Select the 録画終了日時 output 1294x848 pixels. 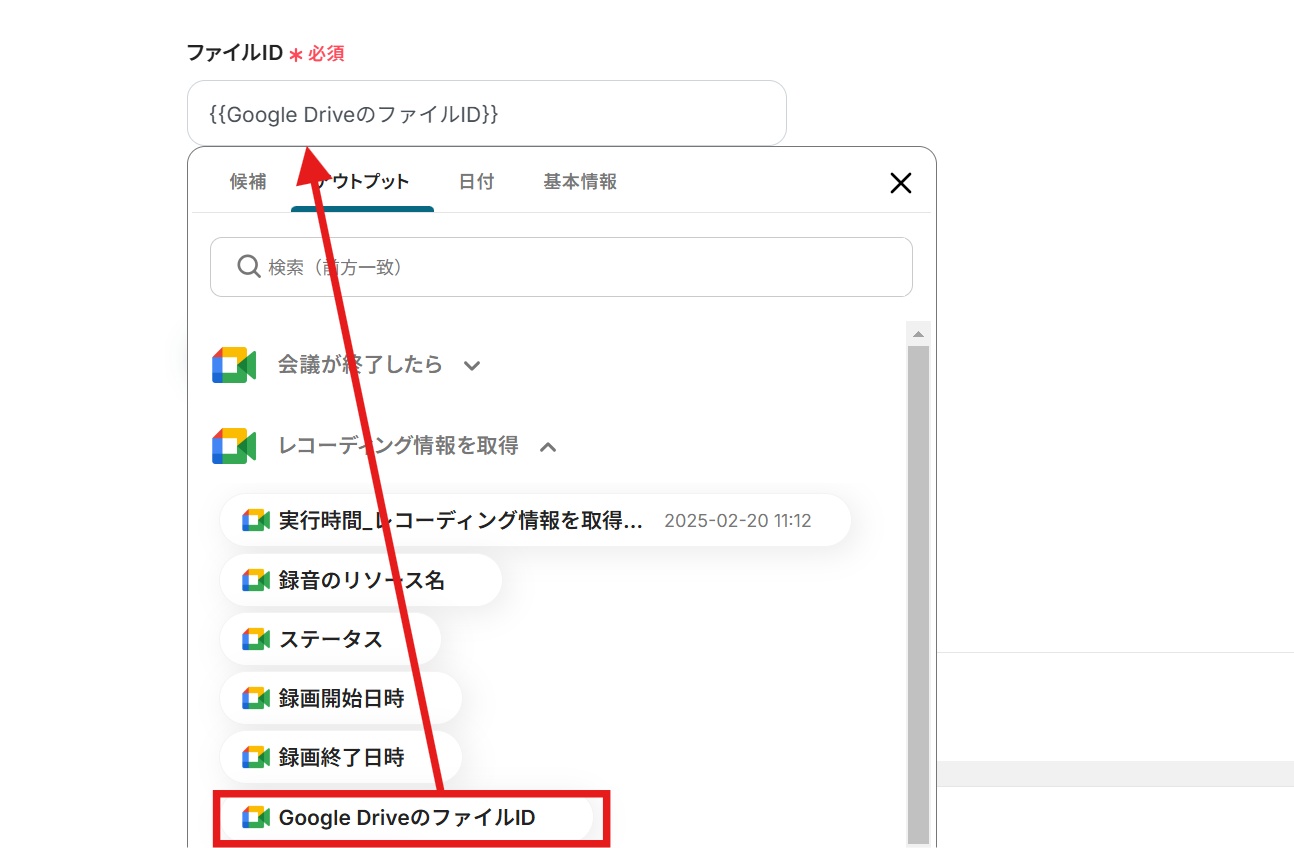point(341,758)
